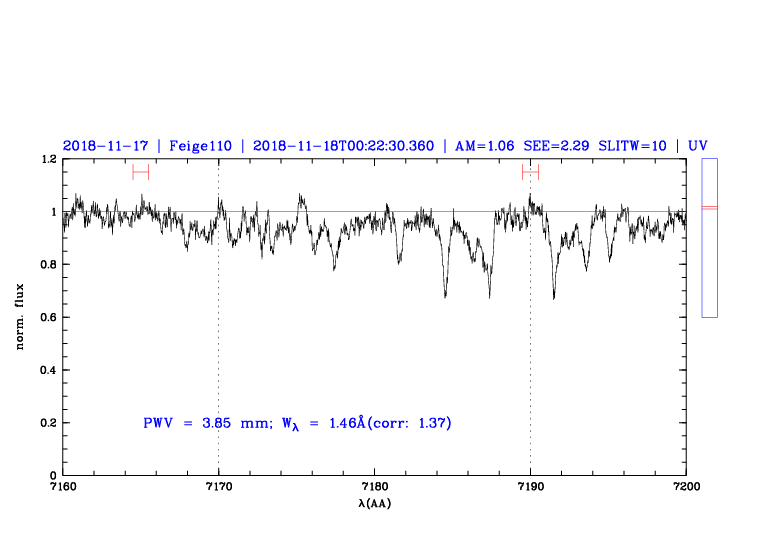Click the 7180 tick label on the x-axis

(x=374, y=487)
